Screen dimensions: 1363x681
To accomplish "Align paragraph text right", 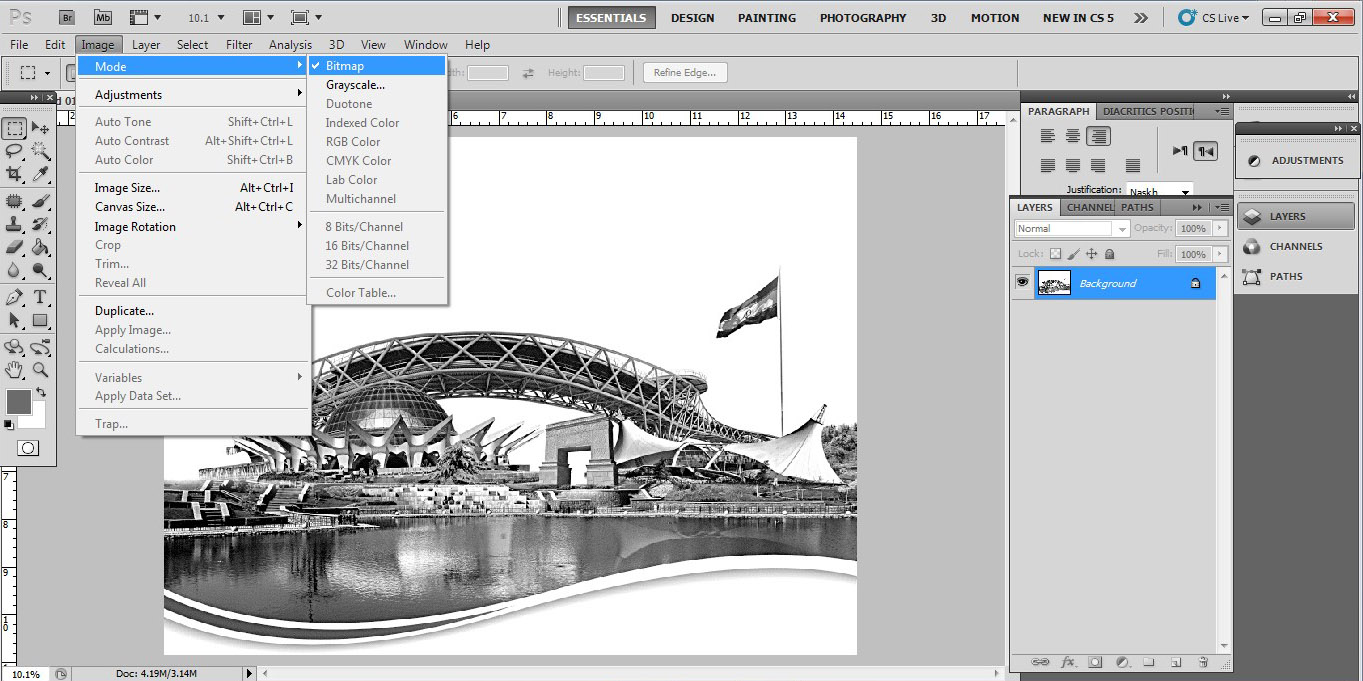I will [x=1099, y=137].
